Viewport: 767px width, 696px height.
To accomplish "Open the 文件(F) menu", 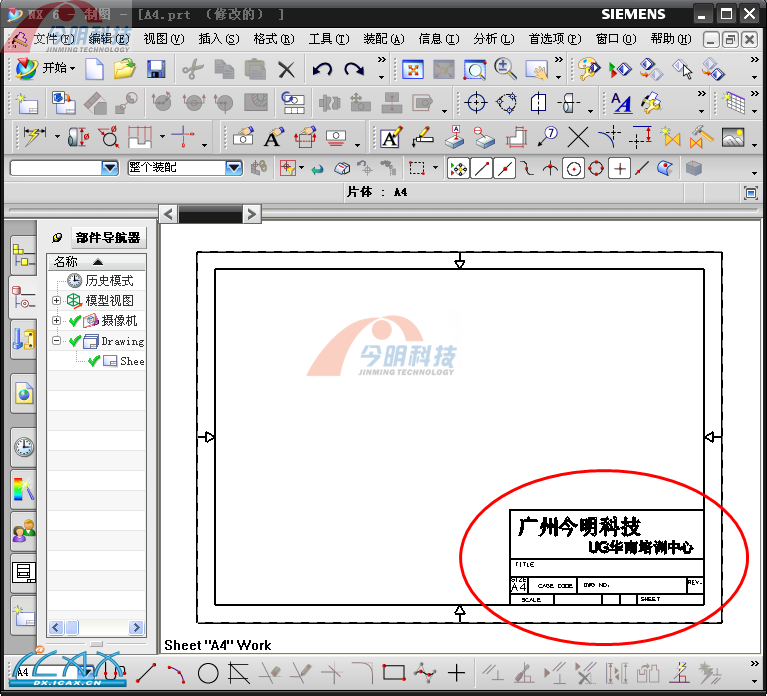I will (54, 39).
